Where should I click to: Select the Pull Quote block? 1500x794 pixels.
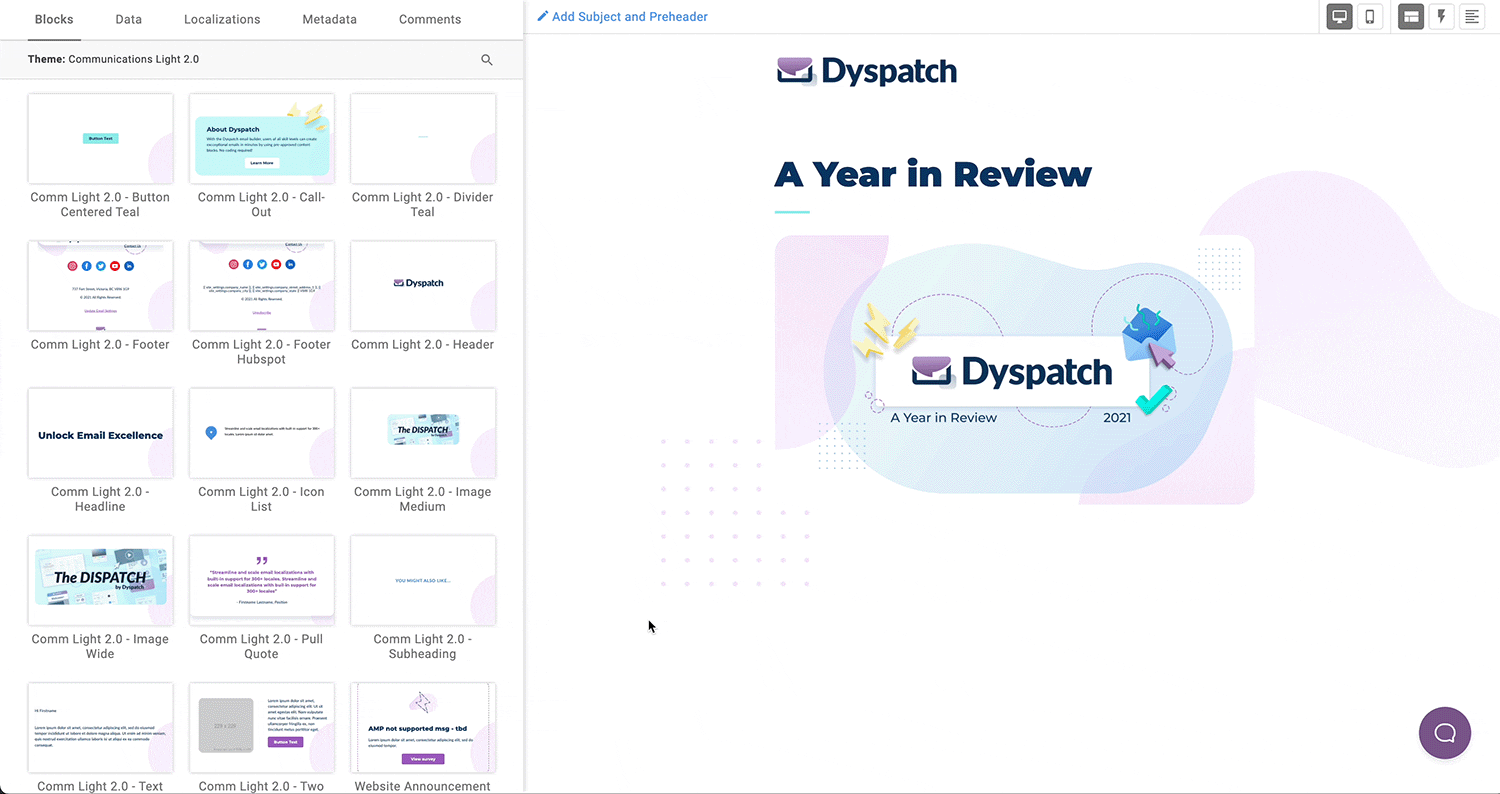261,580
